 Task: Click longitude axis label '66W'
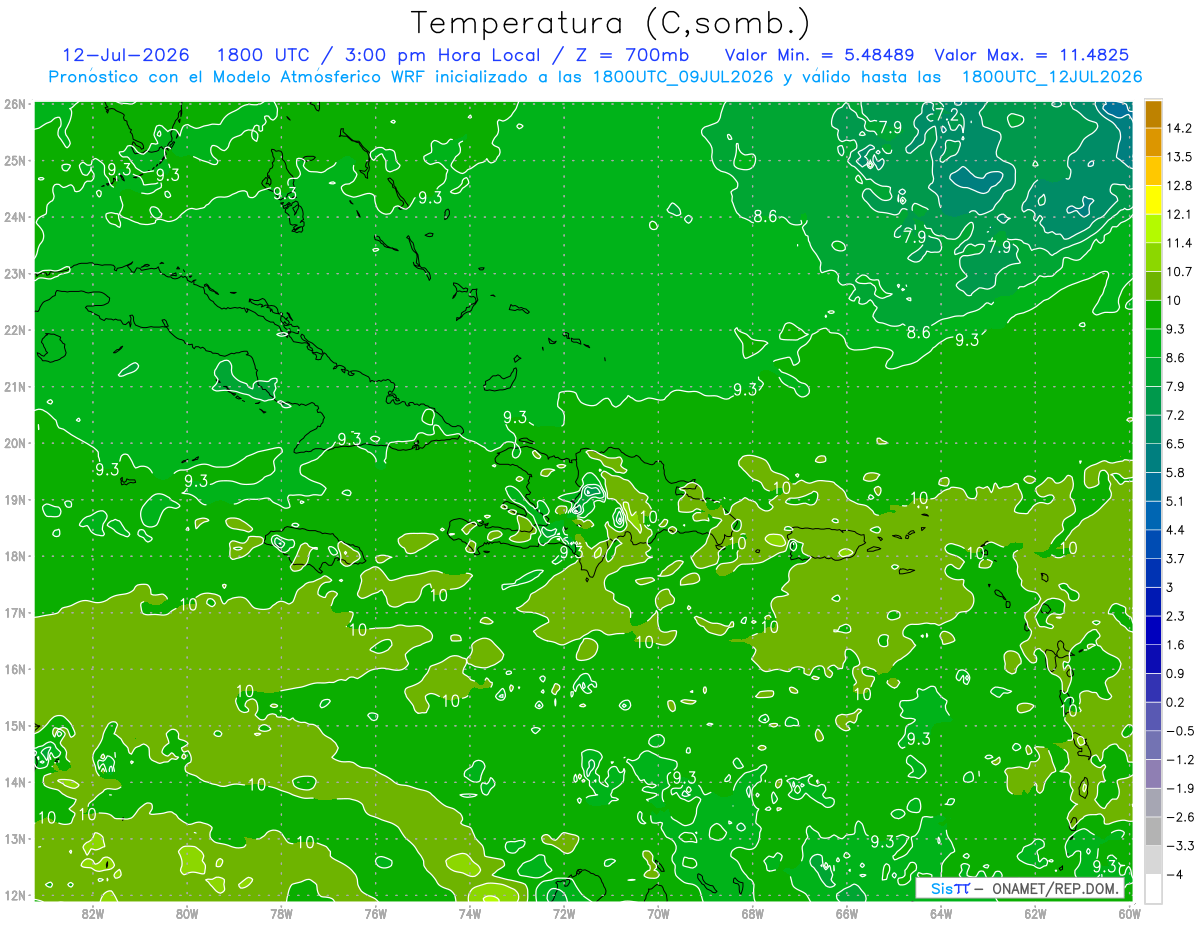847,913
